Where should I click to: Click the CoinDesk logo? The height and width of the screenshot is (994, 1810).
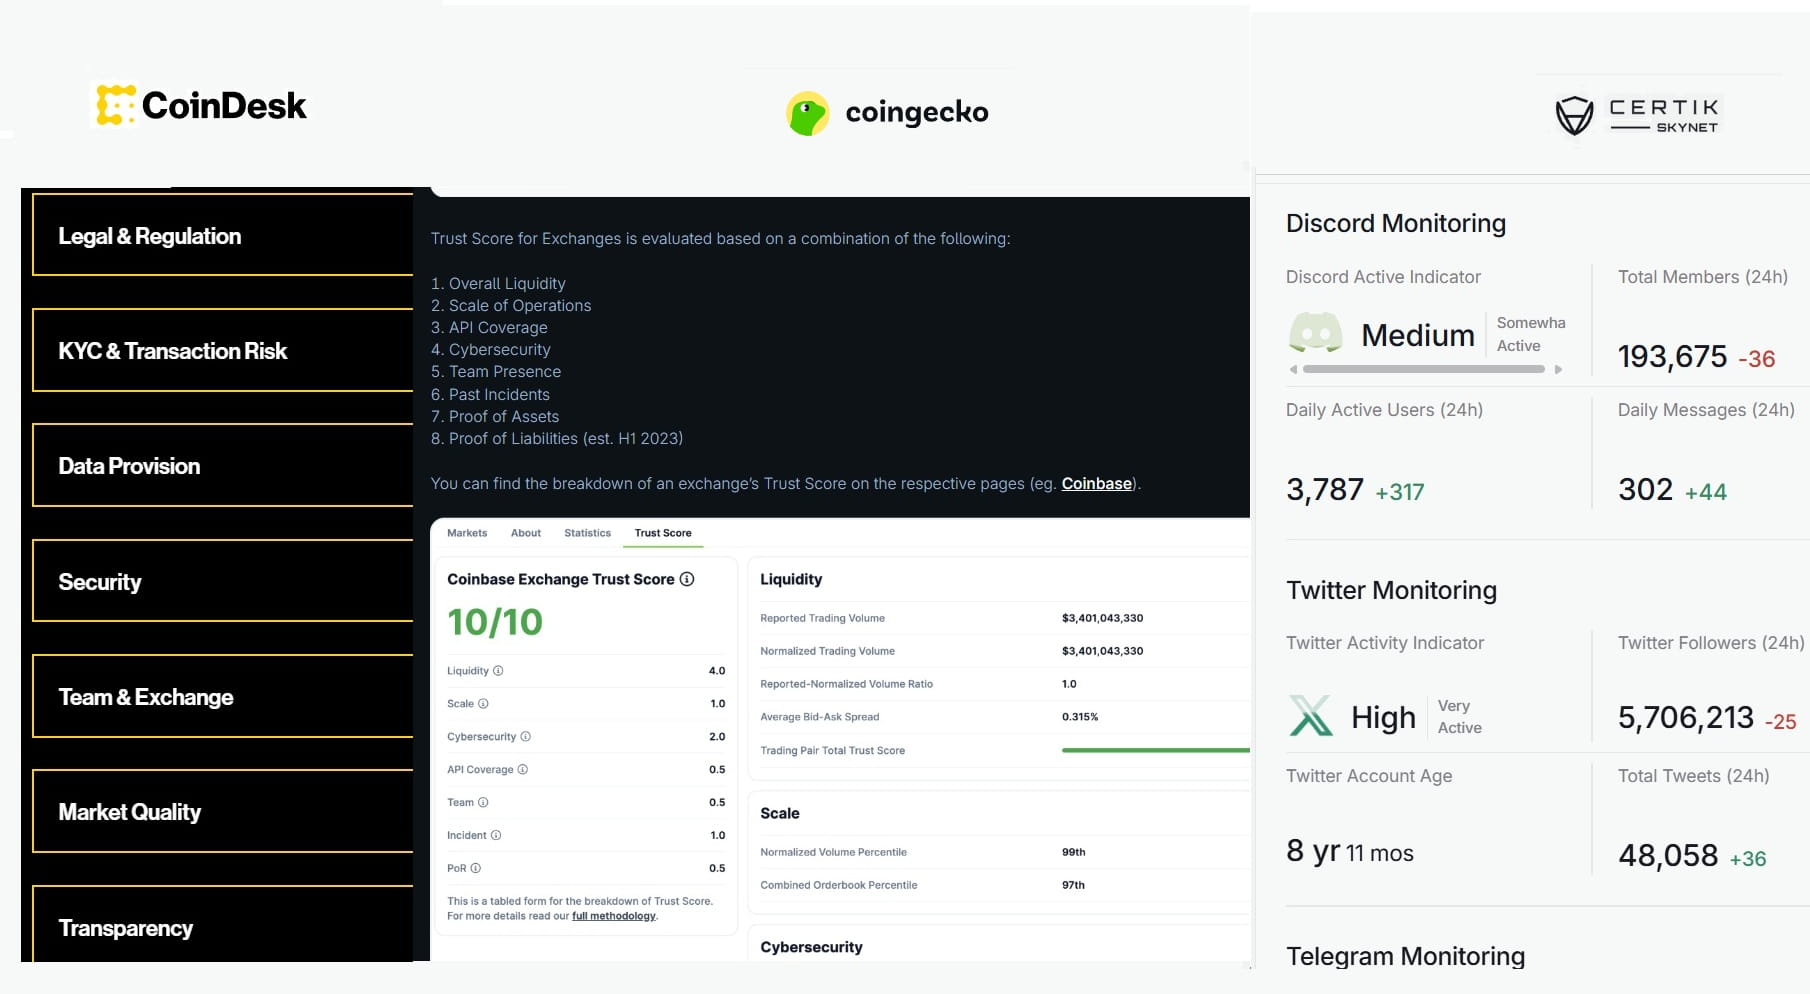coord(201,105)
